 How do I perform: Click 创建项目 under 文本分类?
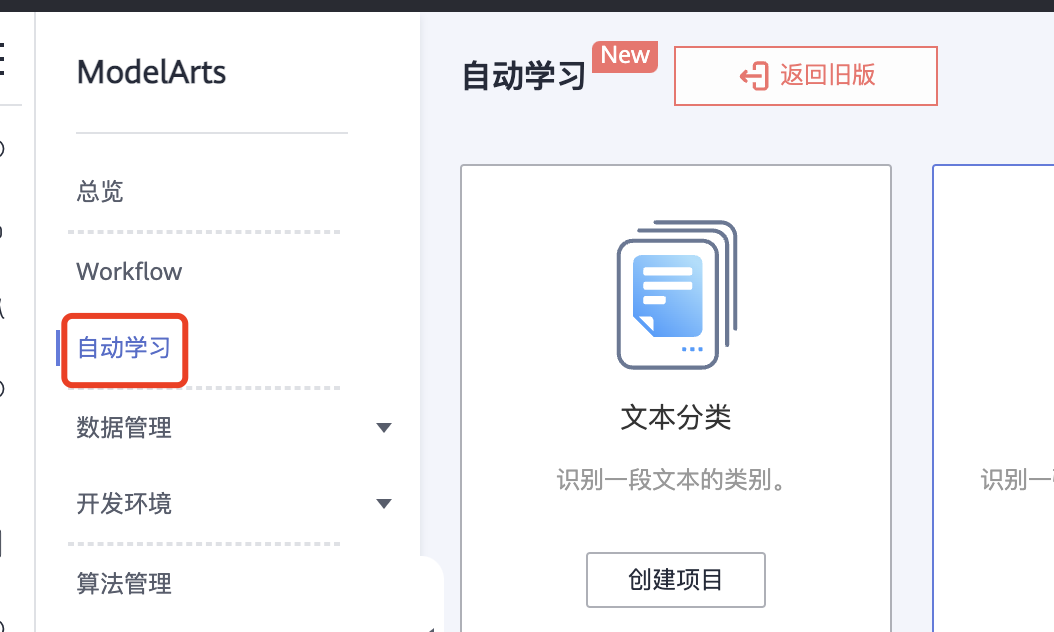676,580
